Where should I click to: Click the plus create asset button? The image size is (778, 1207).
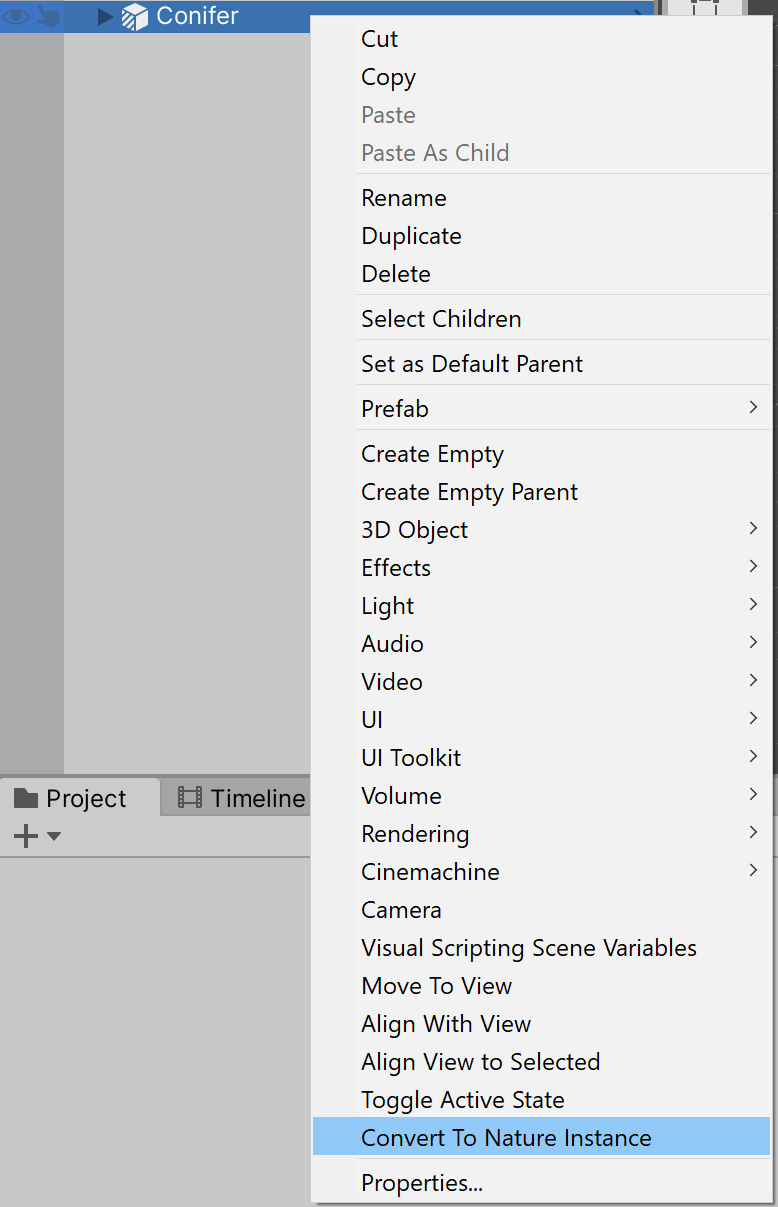tap(26, 836)
